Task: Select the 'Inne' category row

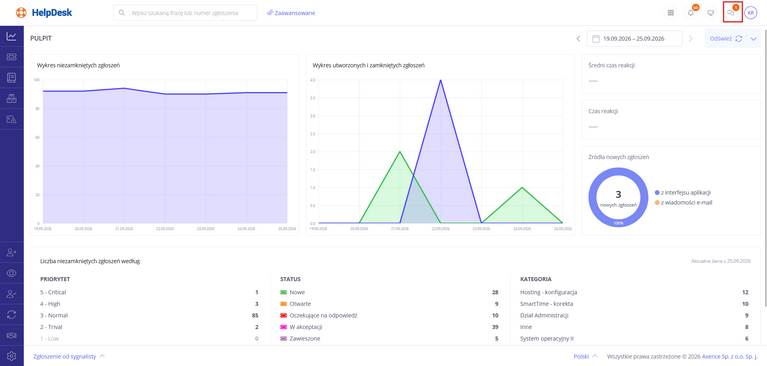Action: tap(634, 327)
